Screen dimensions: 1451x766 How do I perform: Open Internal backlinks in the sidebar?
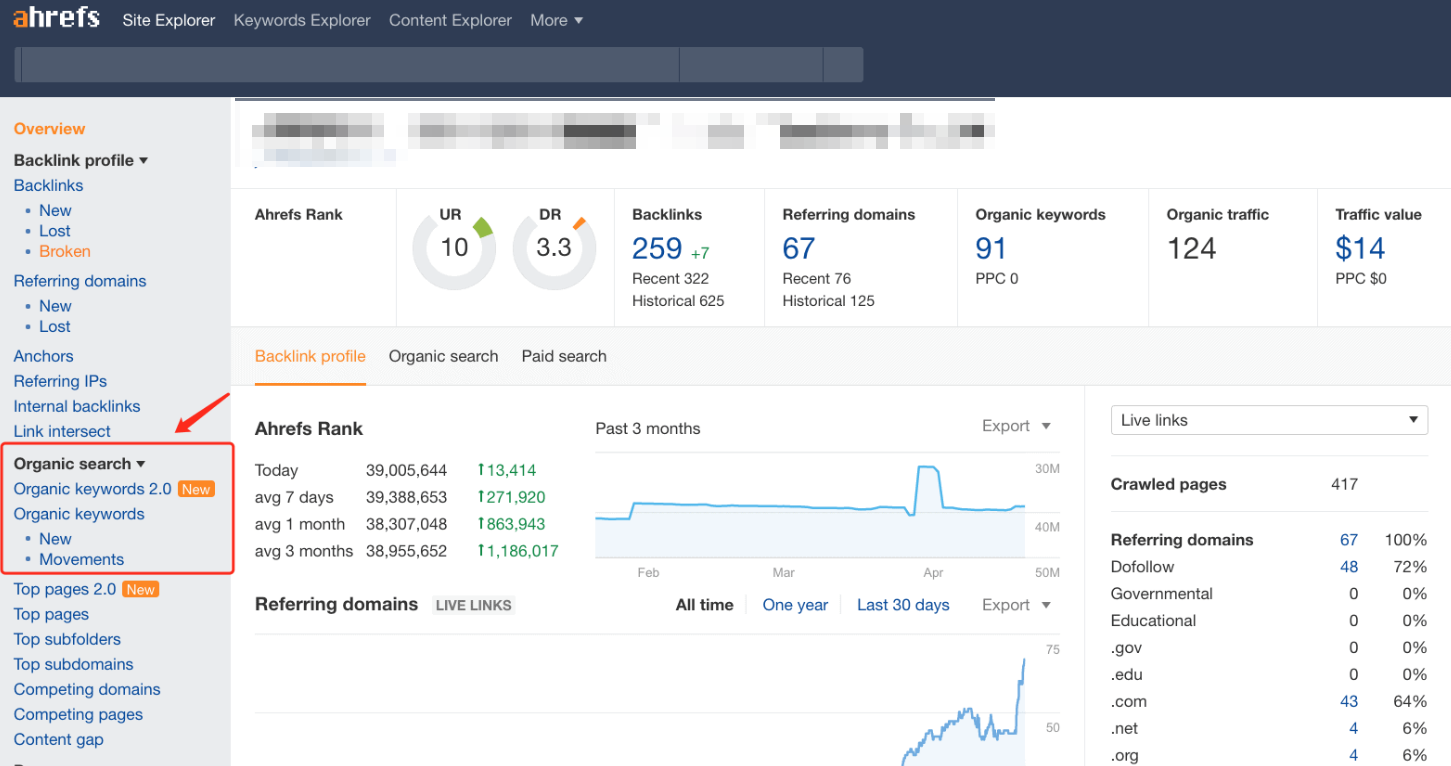coord(77,406)
